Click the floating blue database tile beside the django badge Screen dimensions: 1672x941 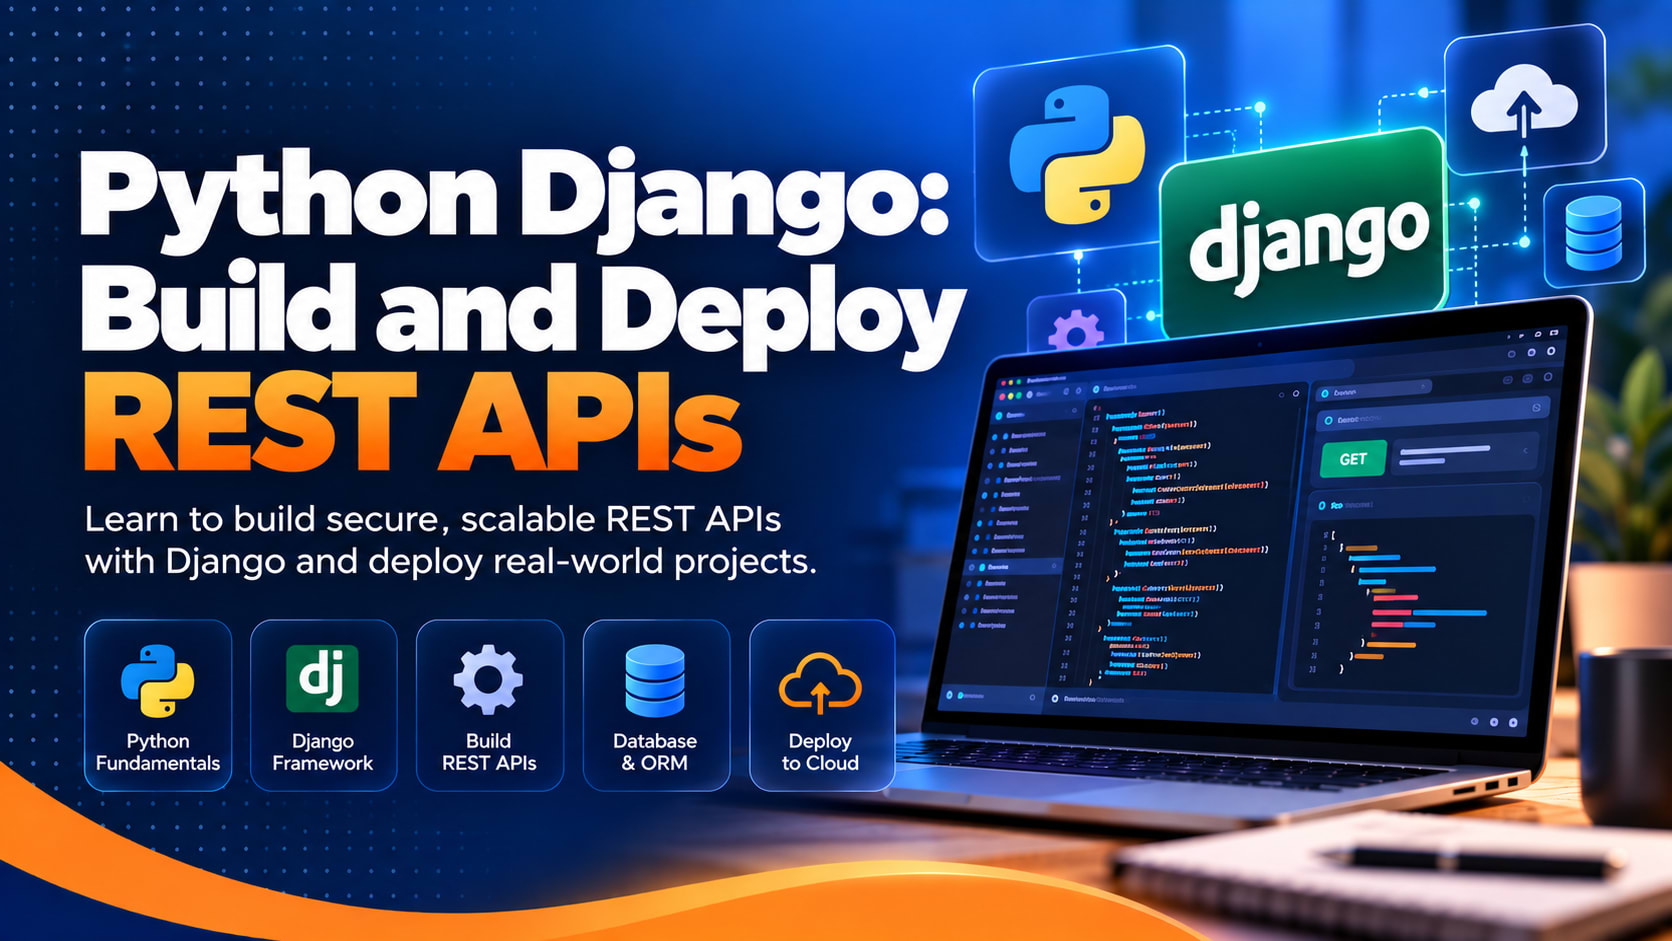tap(1593, 233)
